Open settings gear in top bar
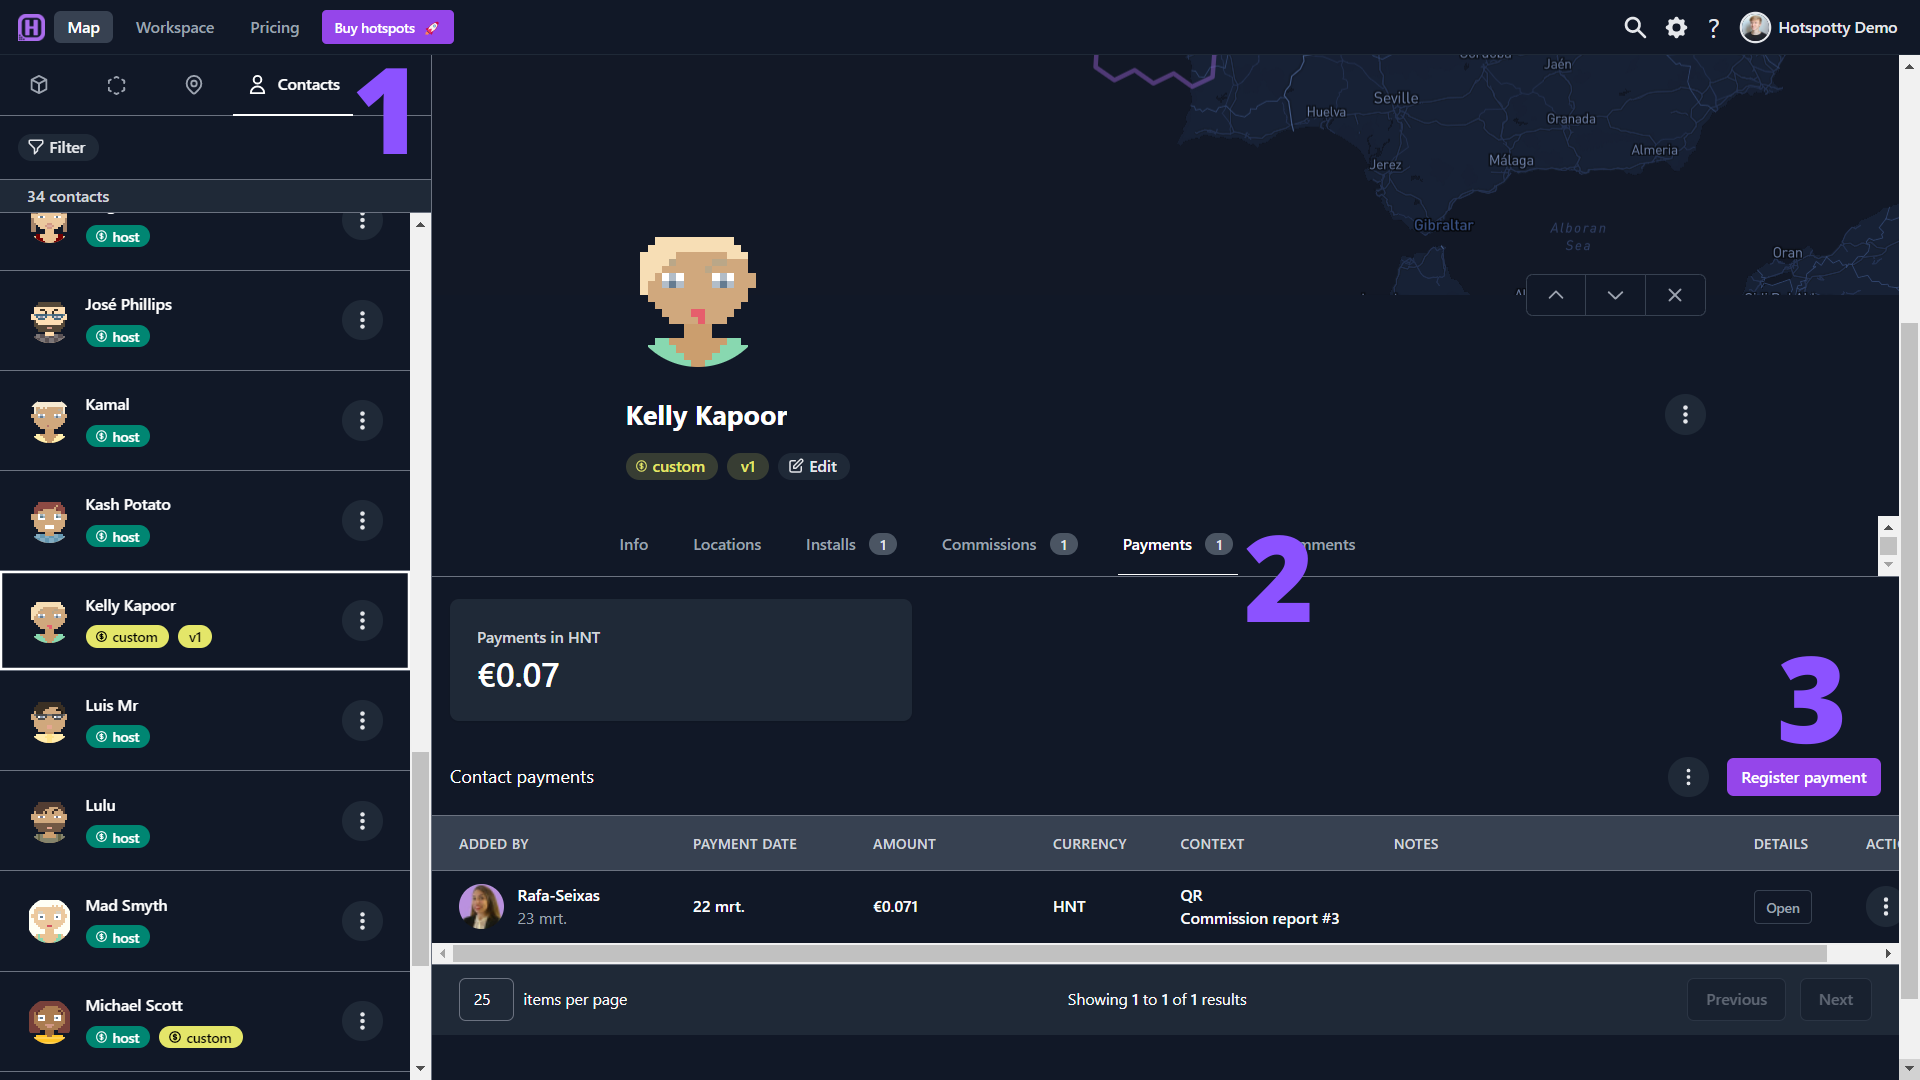The image size is (1920, 1080). (1676, 27)
